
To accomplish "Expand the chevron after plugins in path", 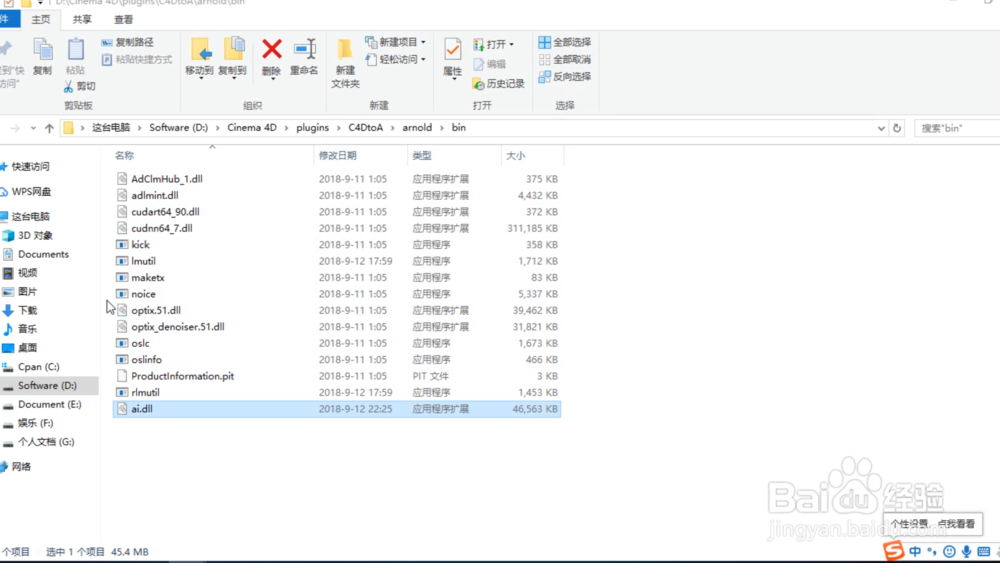I will point(339,128).
